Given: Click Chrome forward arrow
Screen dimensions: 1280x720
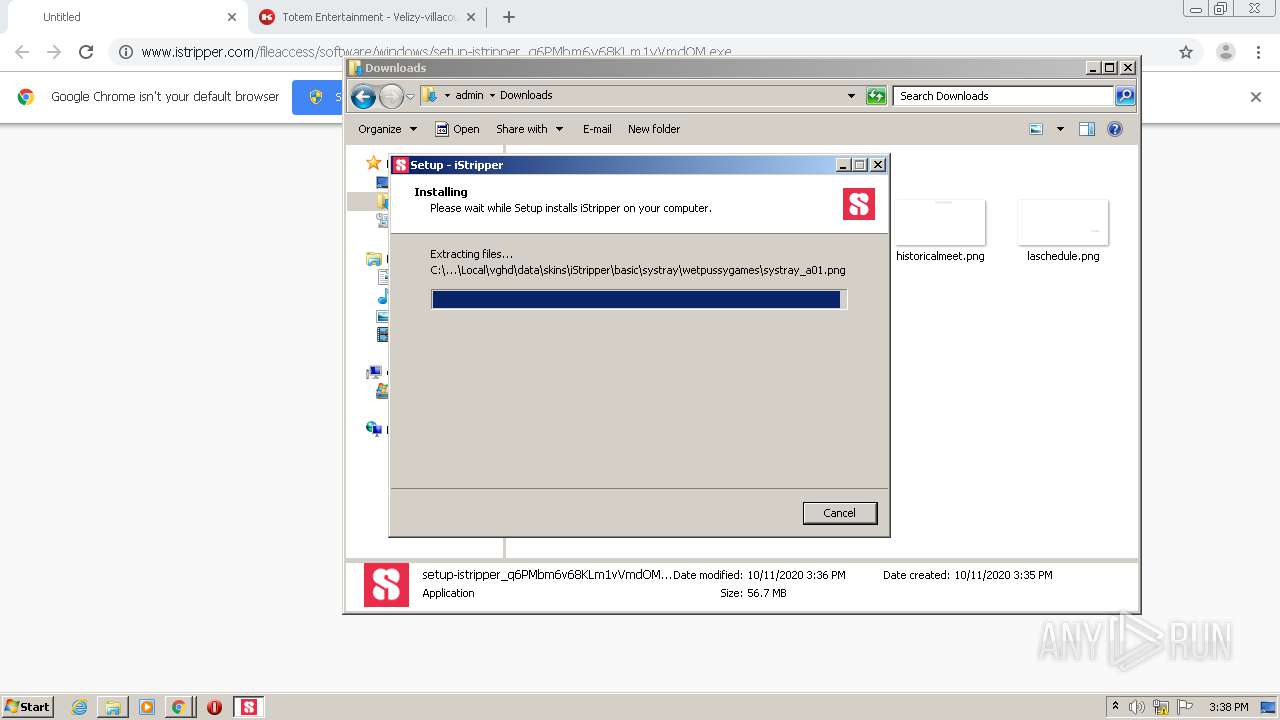Looking at the screenshot, I should (x=54, y=52).
